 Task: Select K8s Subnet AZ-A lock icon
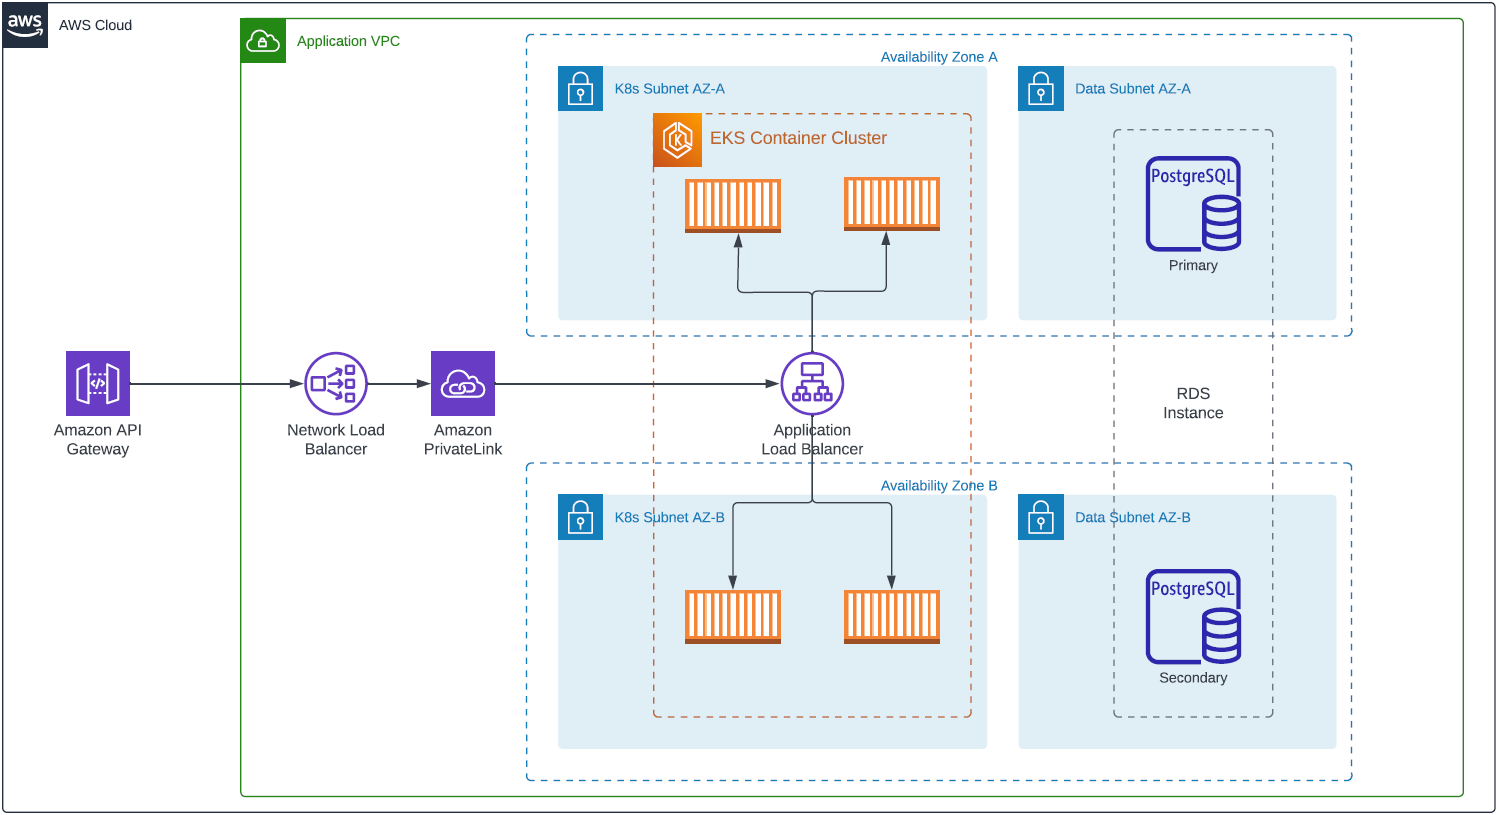[581, 89]
